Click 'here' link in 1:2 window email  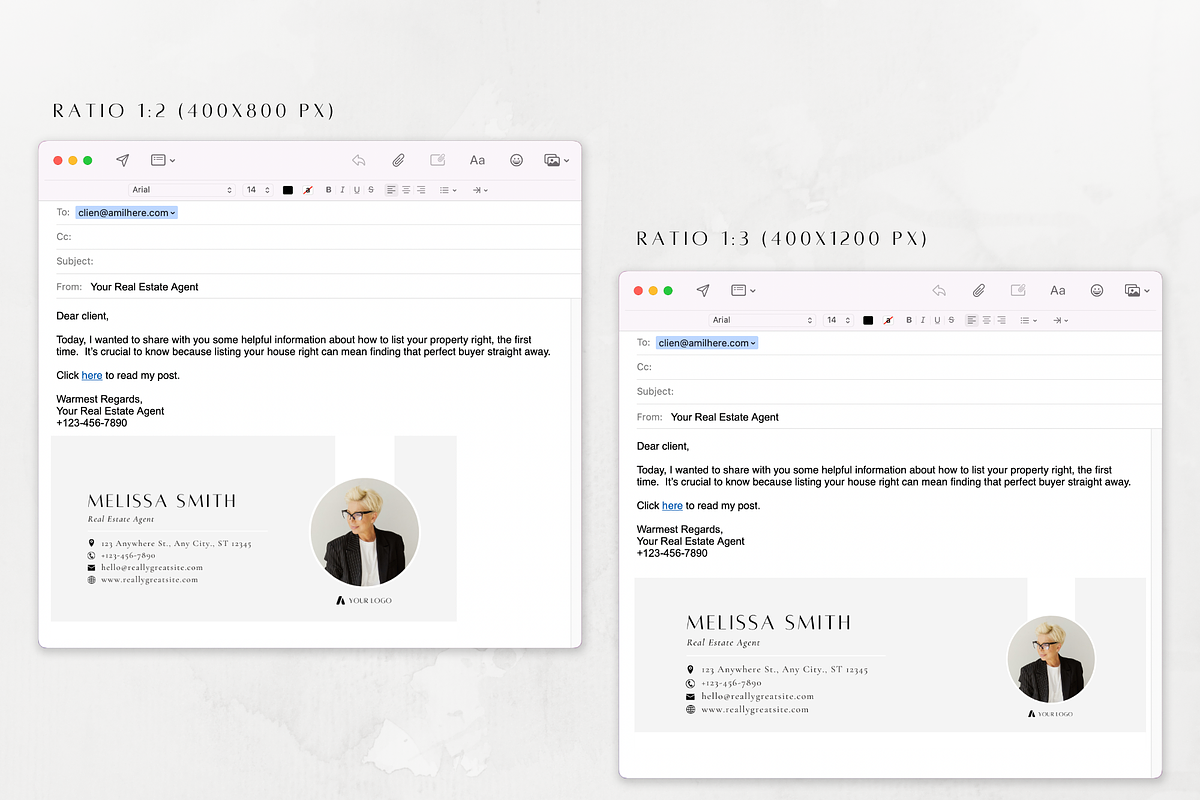pos(92,376)
